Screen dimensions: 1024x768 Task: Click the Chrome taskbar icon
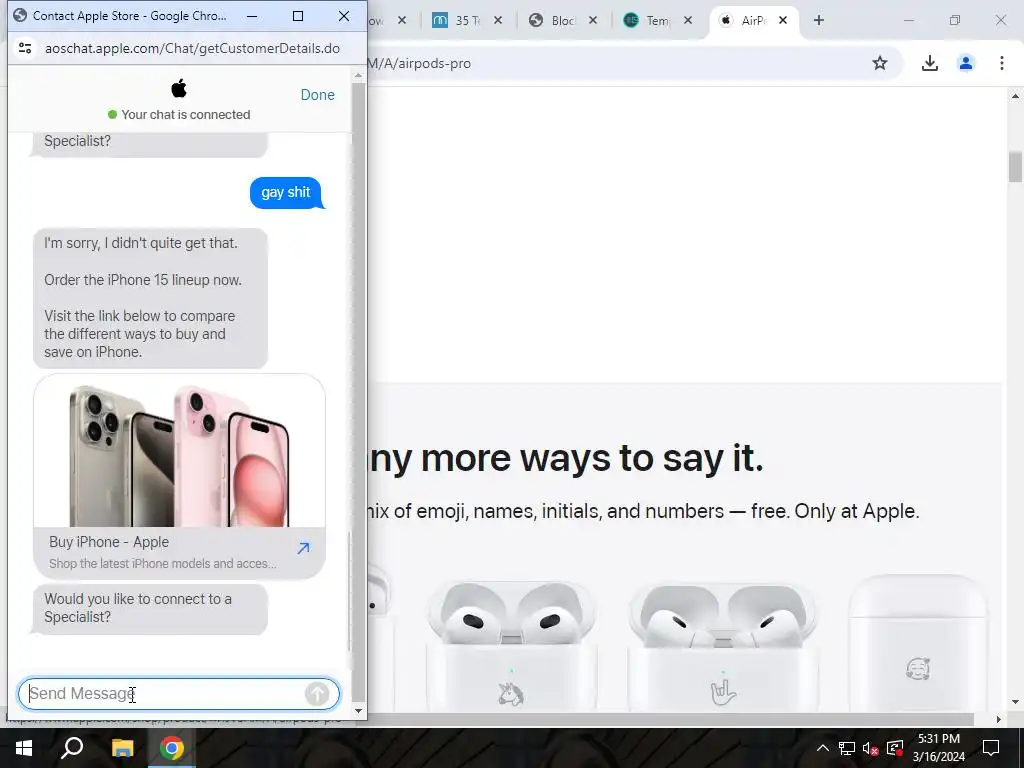[171, 748]
